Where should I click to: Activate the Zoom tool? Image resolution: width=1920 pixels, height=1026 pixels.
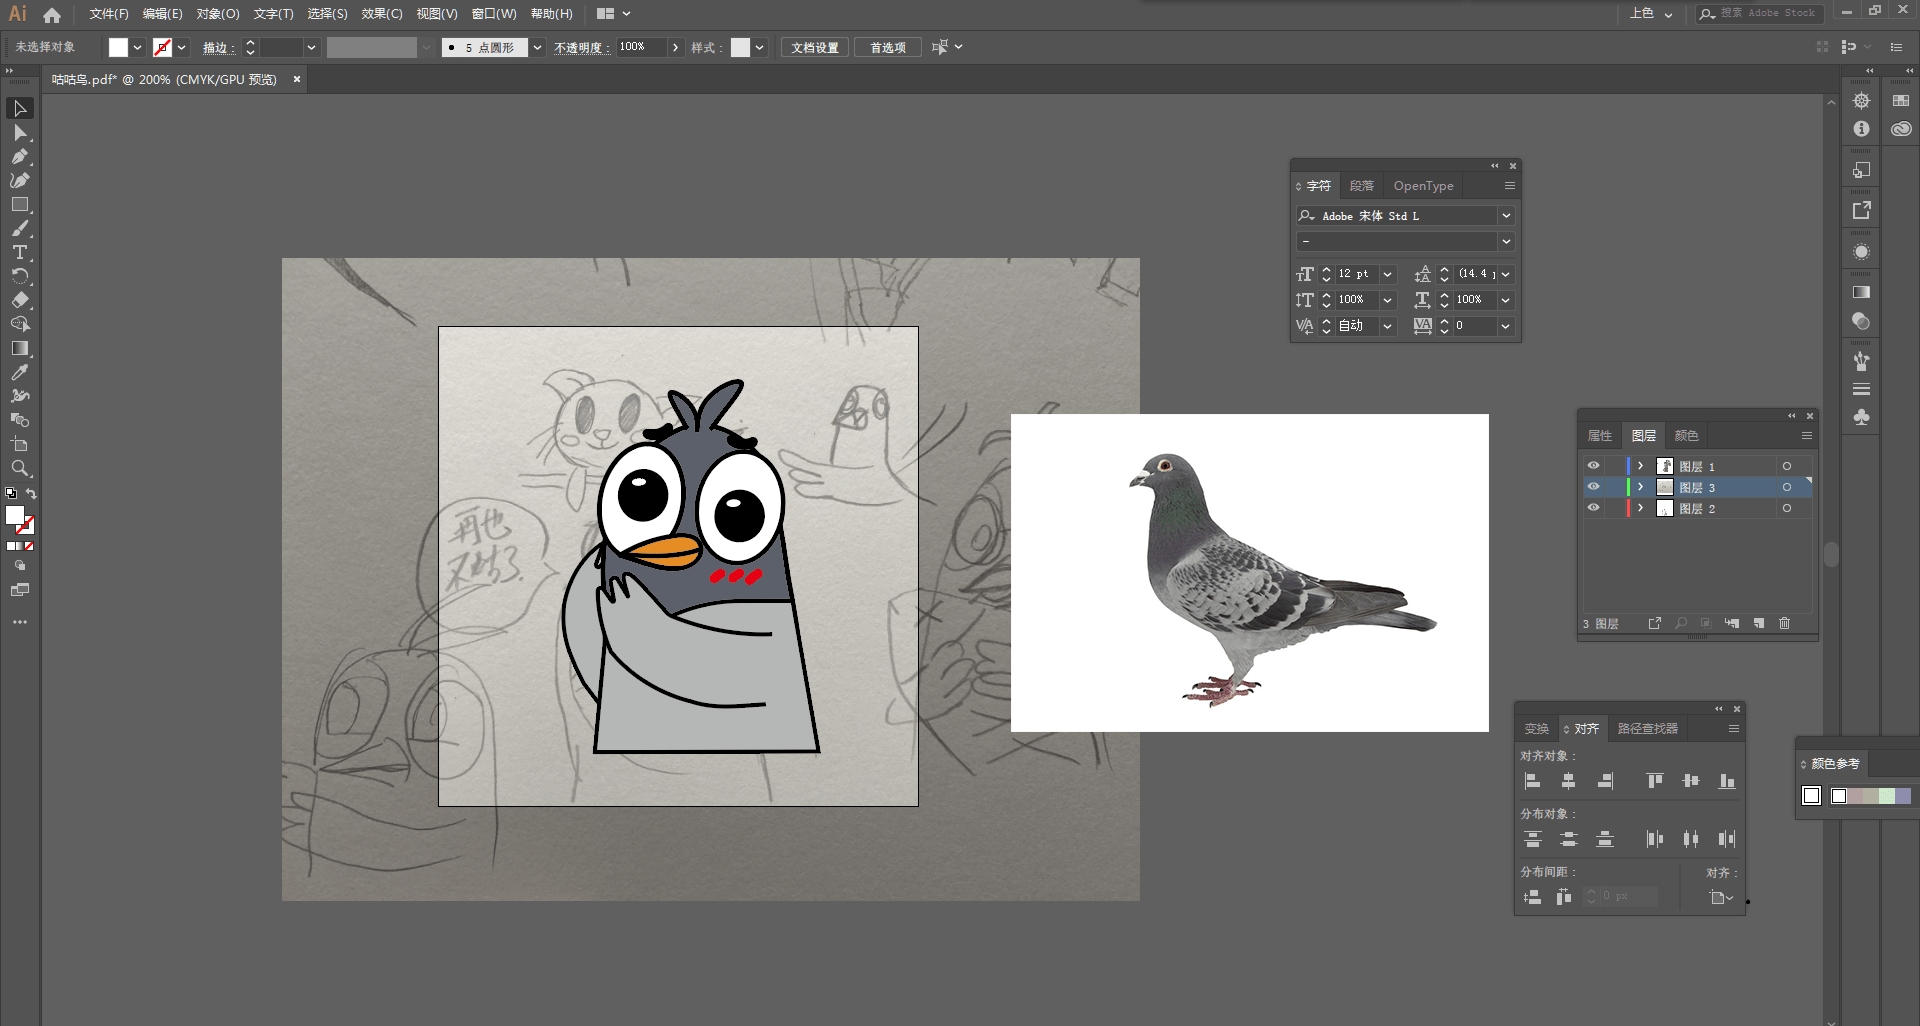(20, 468)
